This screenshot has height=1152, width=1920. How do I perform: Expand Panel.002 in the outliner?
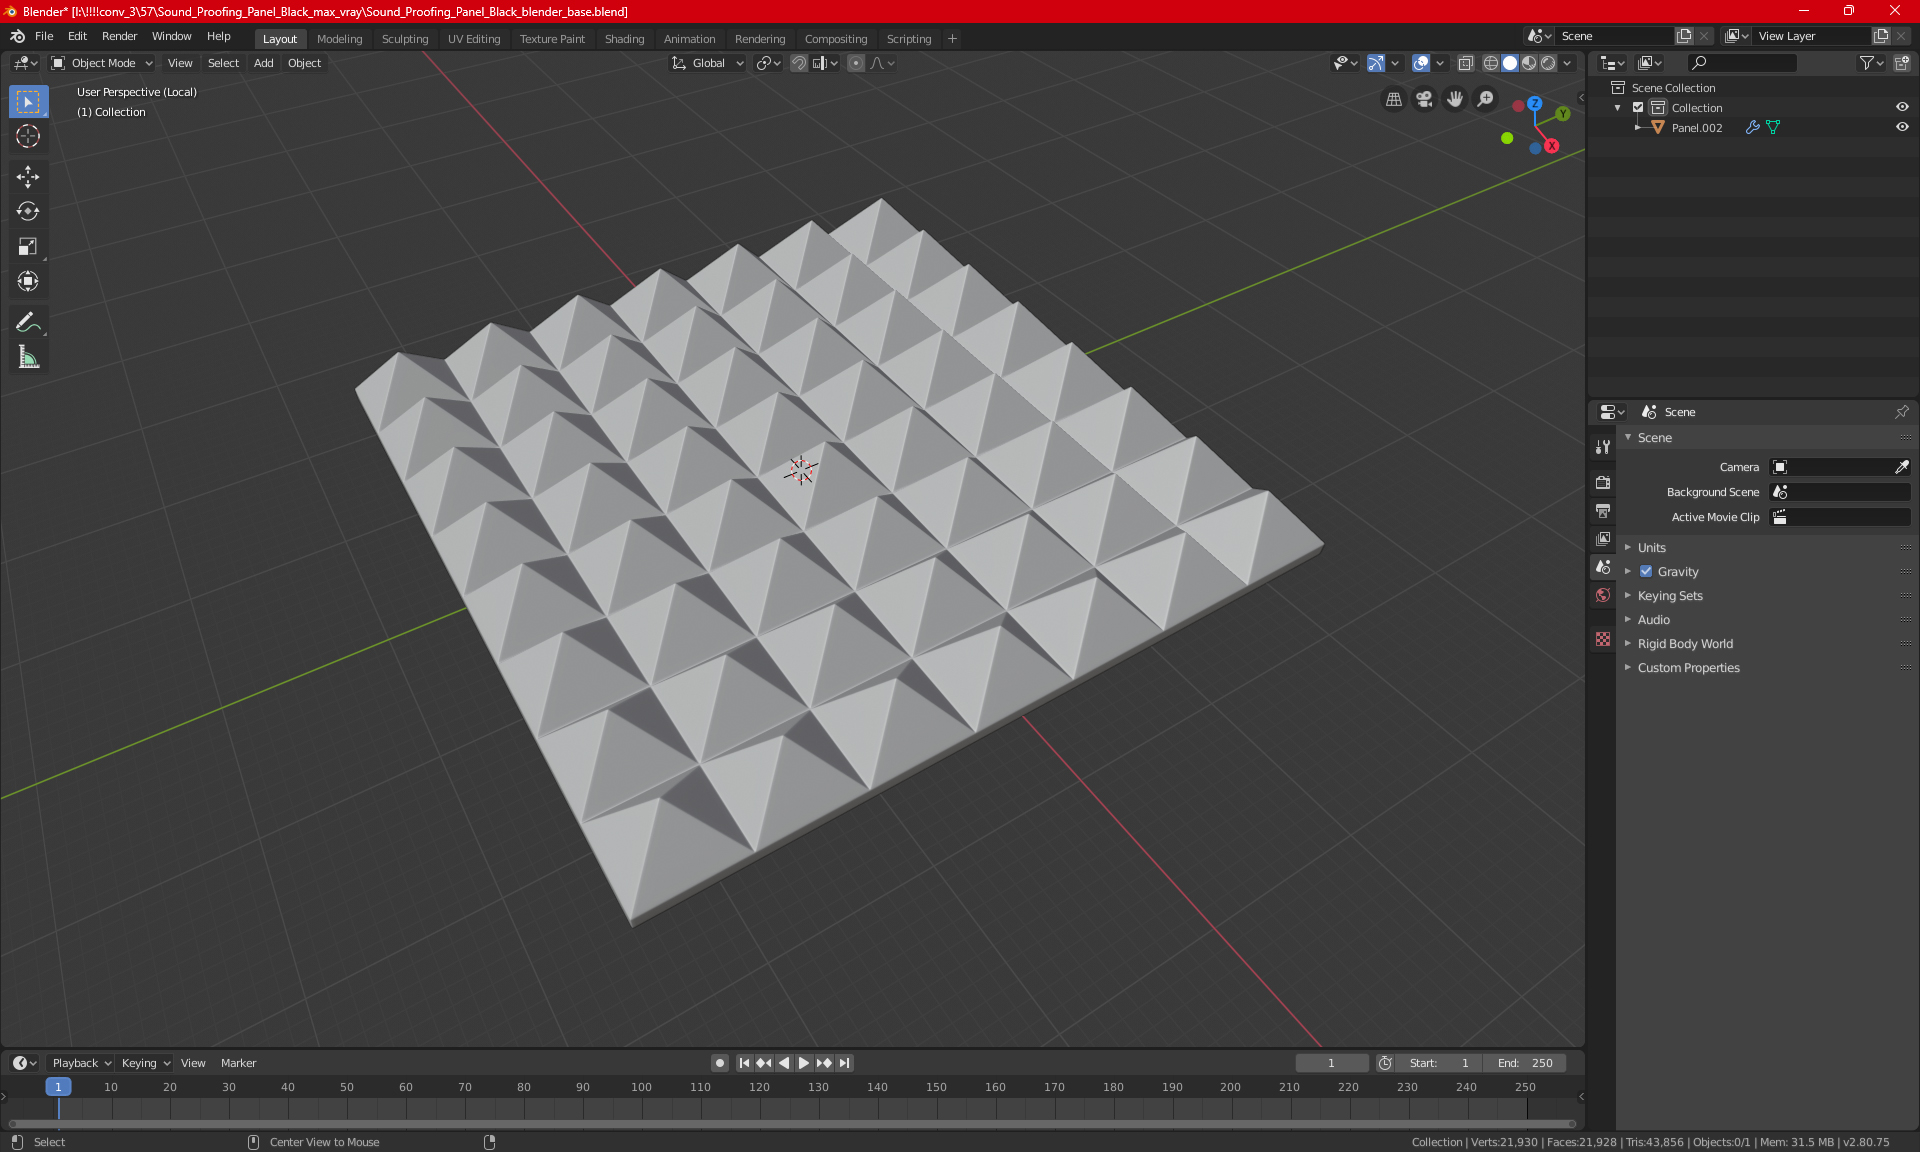[1637, 128]
